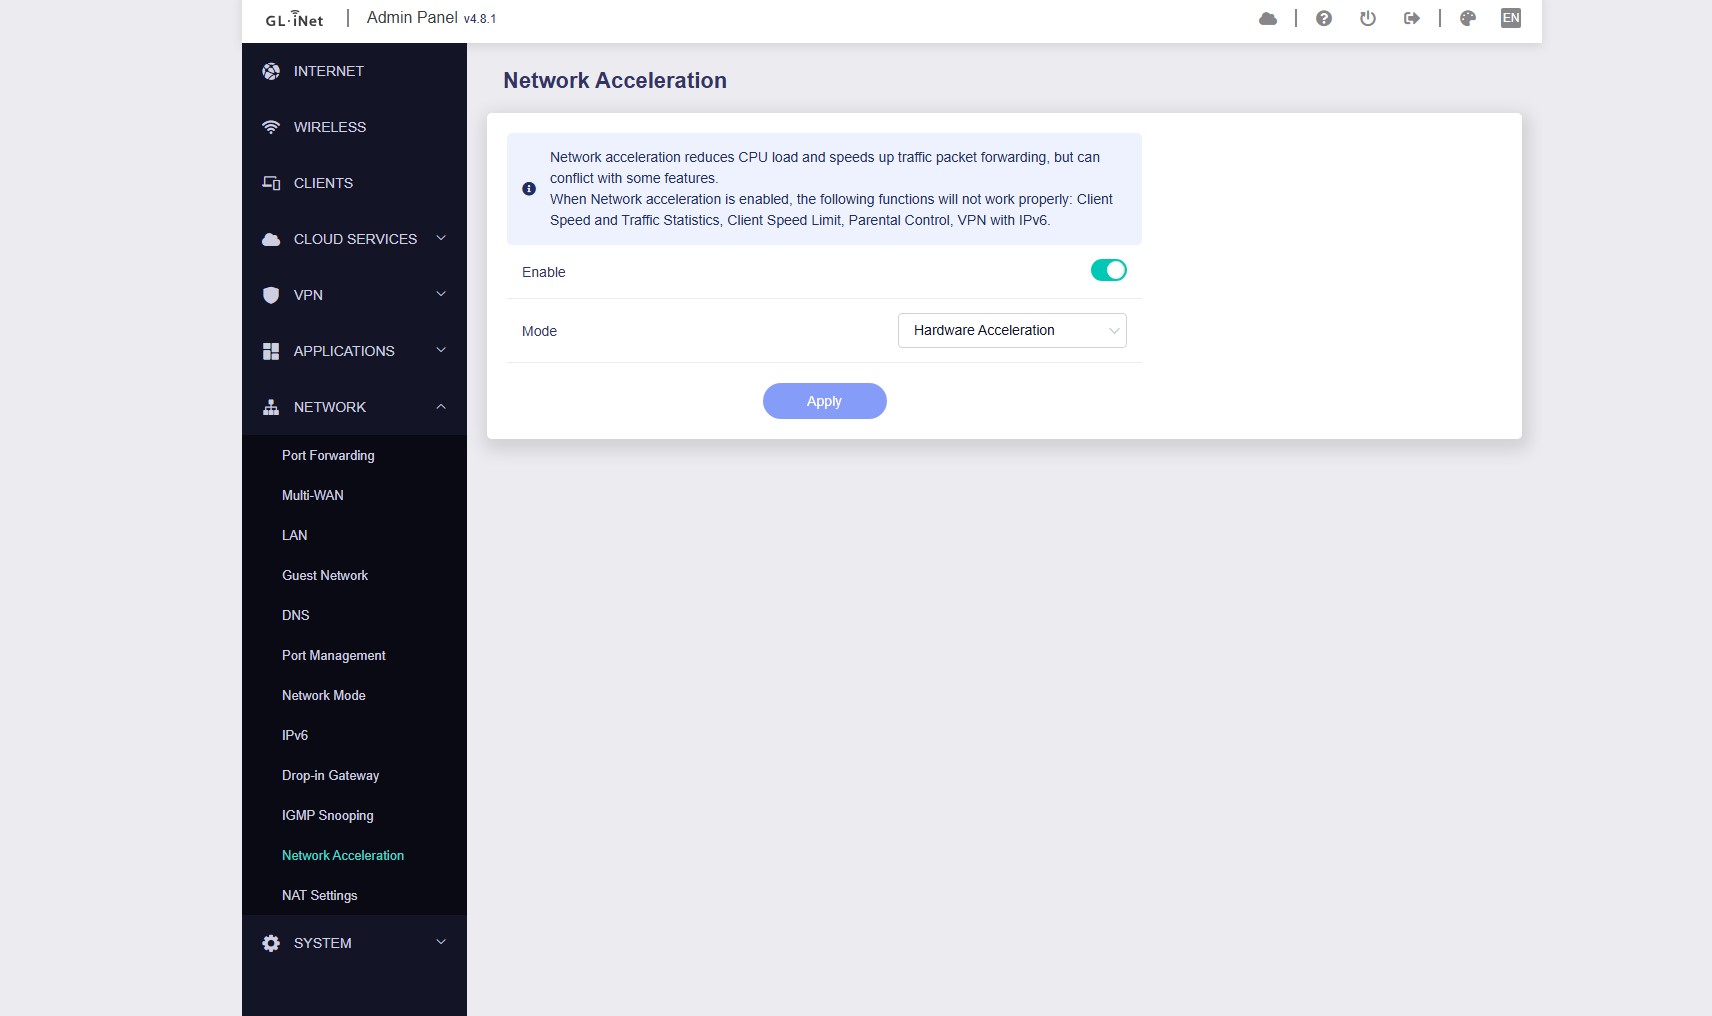
Task: Select IGMP Snooping in the sidebar
Action: coord(328,815)
